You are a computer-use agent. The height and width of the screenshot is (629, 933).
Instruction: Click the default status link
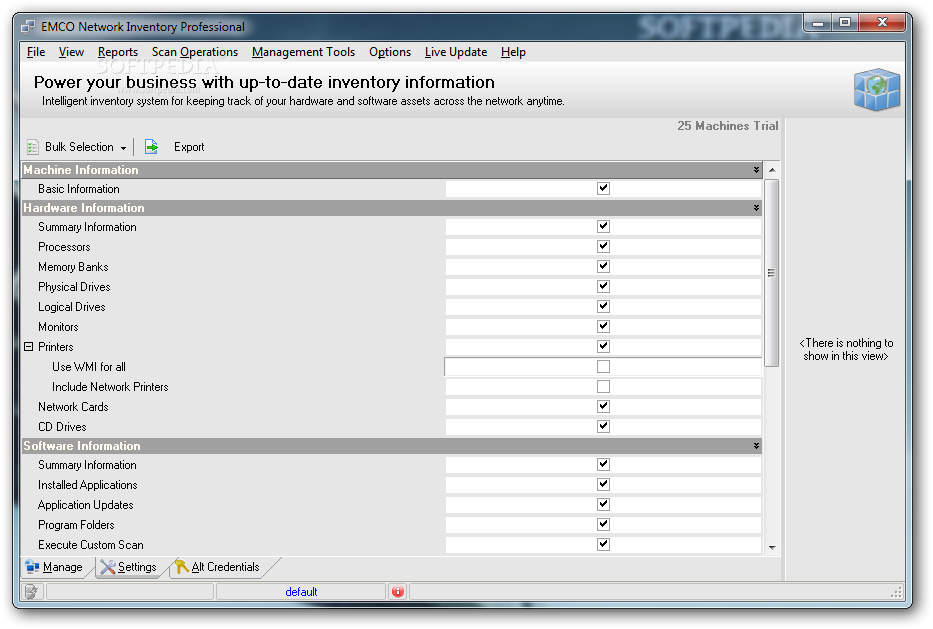[301, 592]
